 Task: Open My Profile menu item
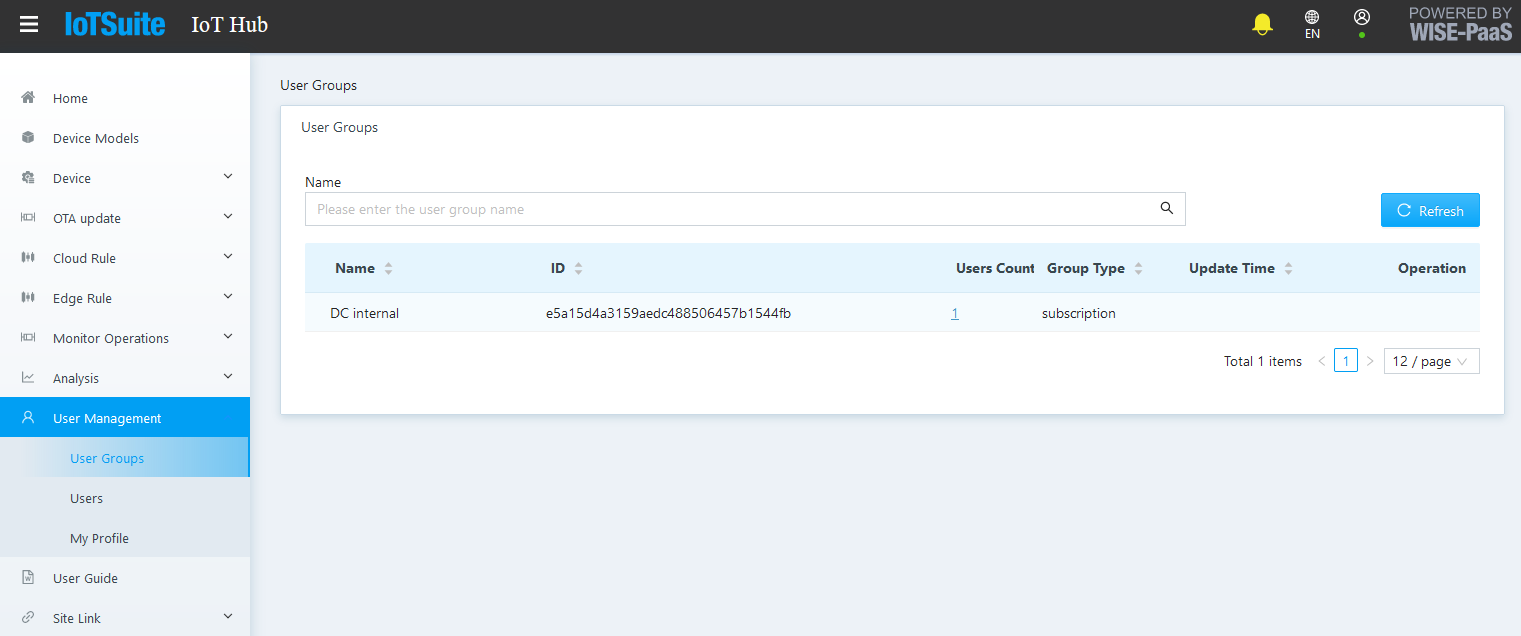pyautogui.click(x=99, y=538)
